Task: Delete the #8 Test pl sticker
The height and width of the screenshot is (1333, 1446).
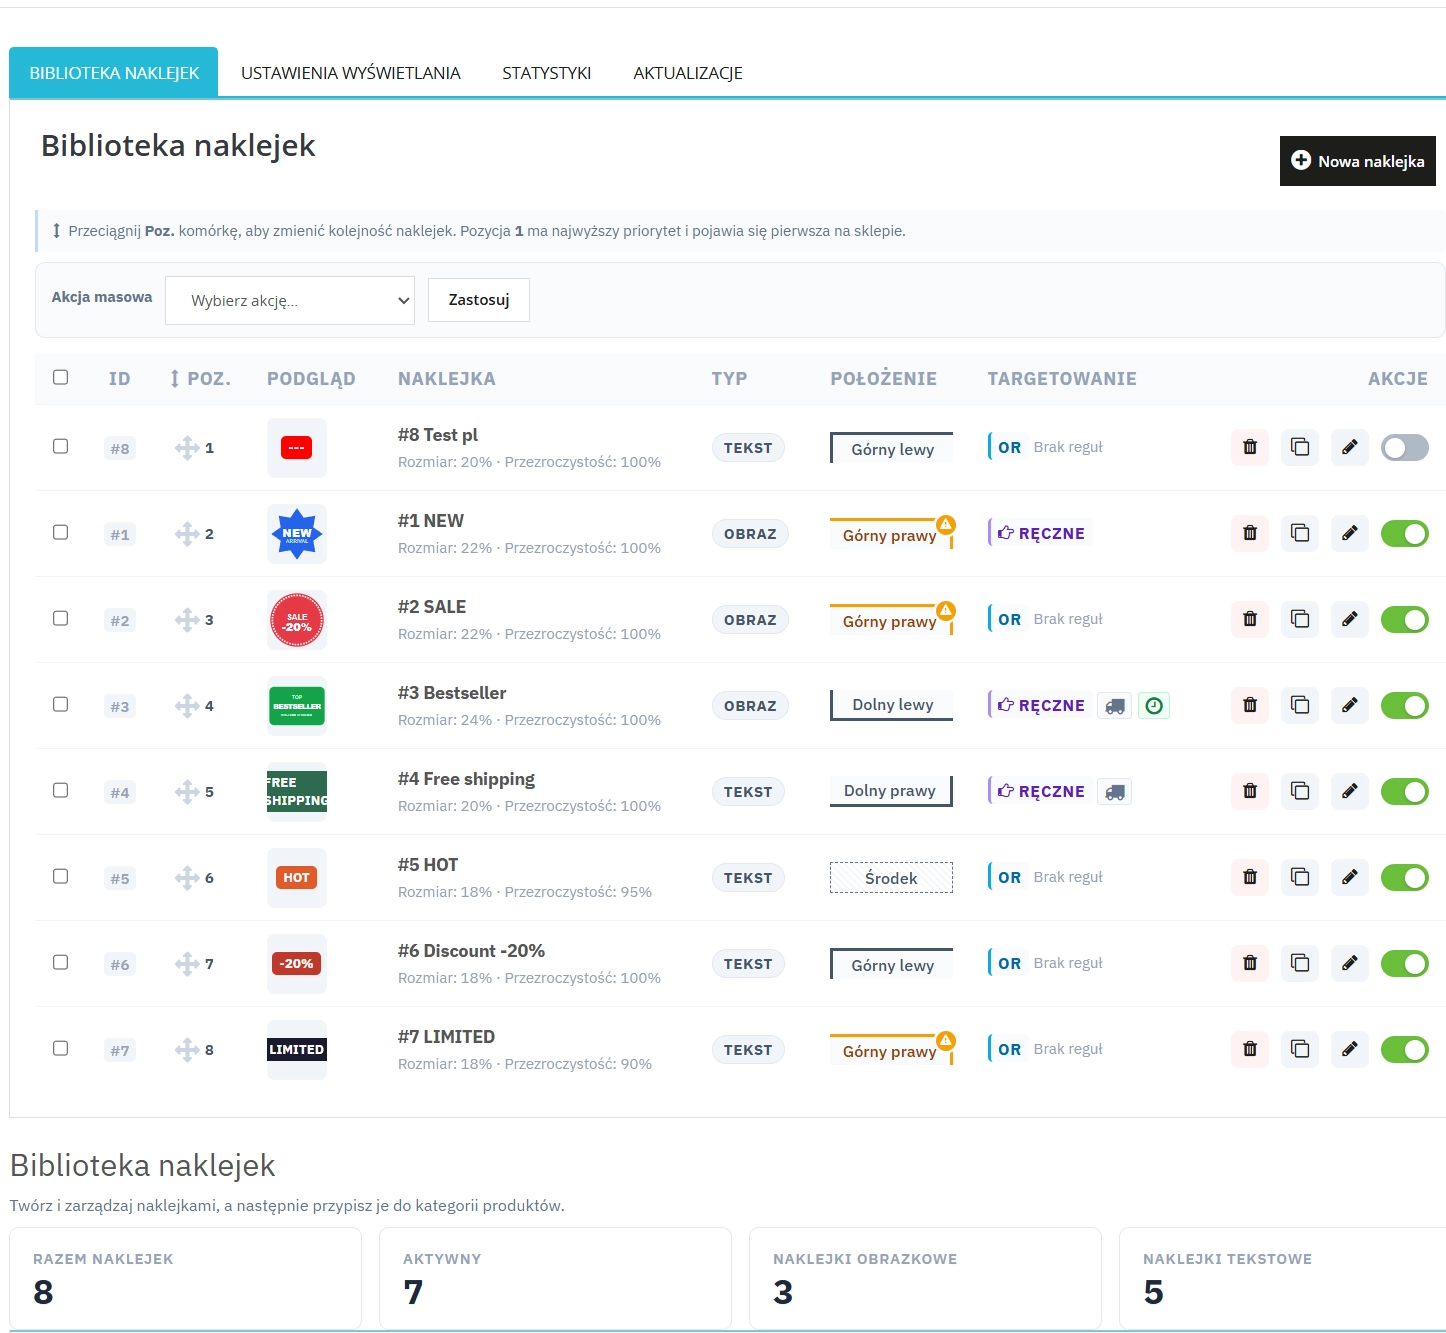Action: [1249, 447]
